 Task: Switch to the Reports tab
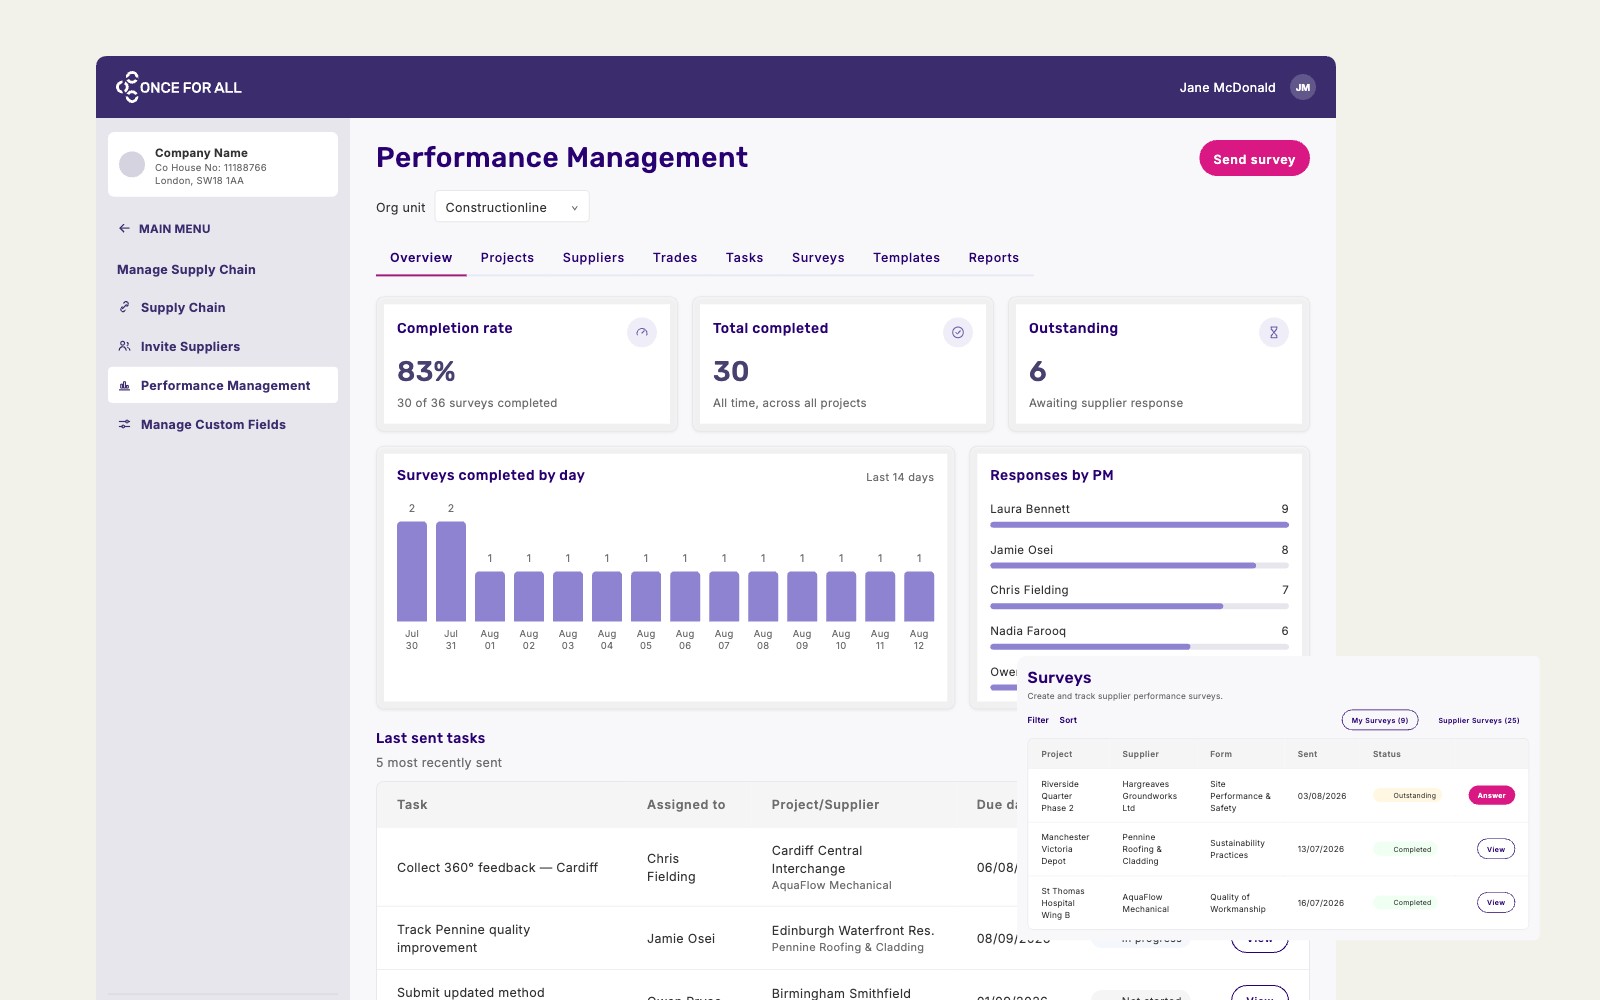(x=994, y=257)
